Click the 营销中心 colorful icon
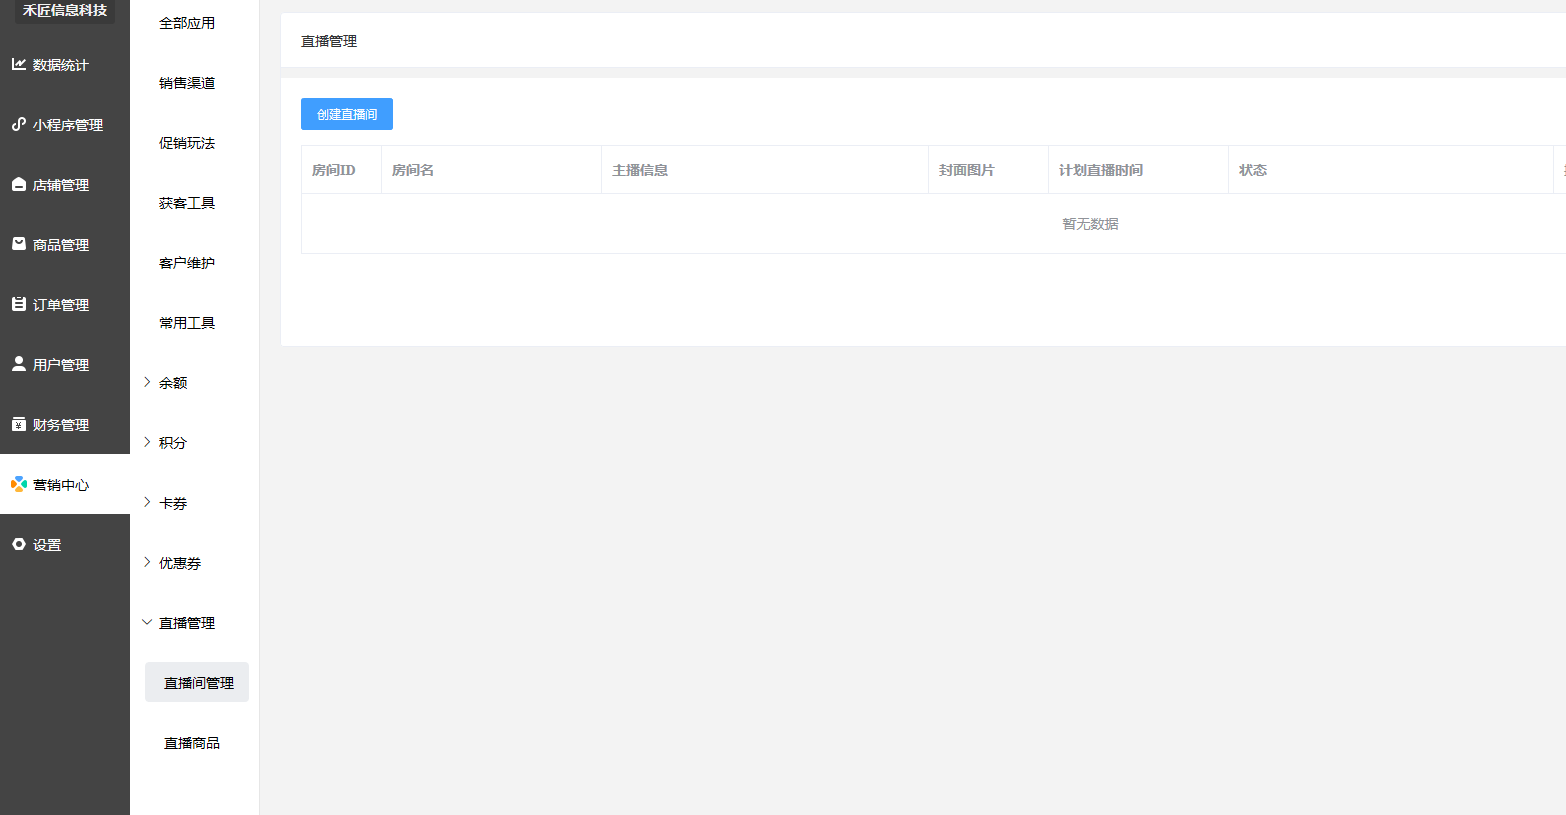The image size is (1566, 815). click(x=18, y=484)
